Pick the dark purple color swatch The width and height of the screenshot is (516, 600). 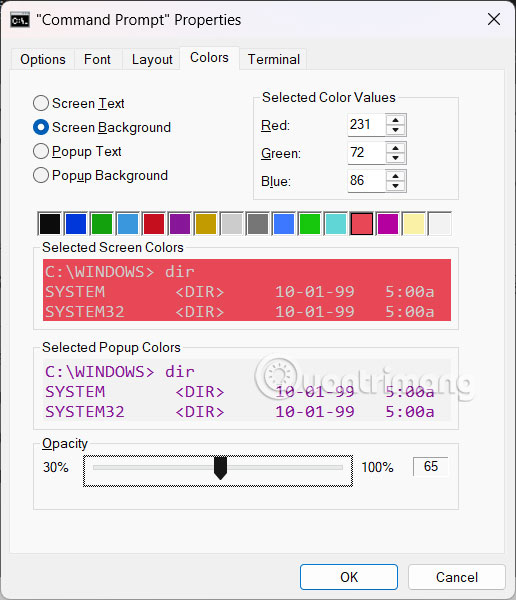(180, 224)
